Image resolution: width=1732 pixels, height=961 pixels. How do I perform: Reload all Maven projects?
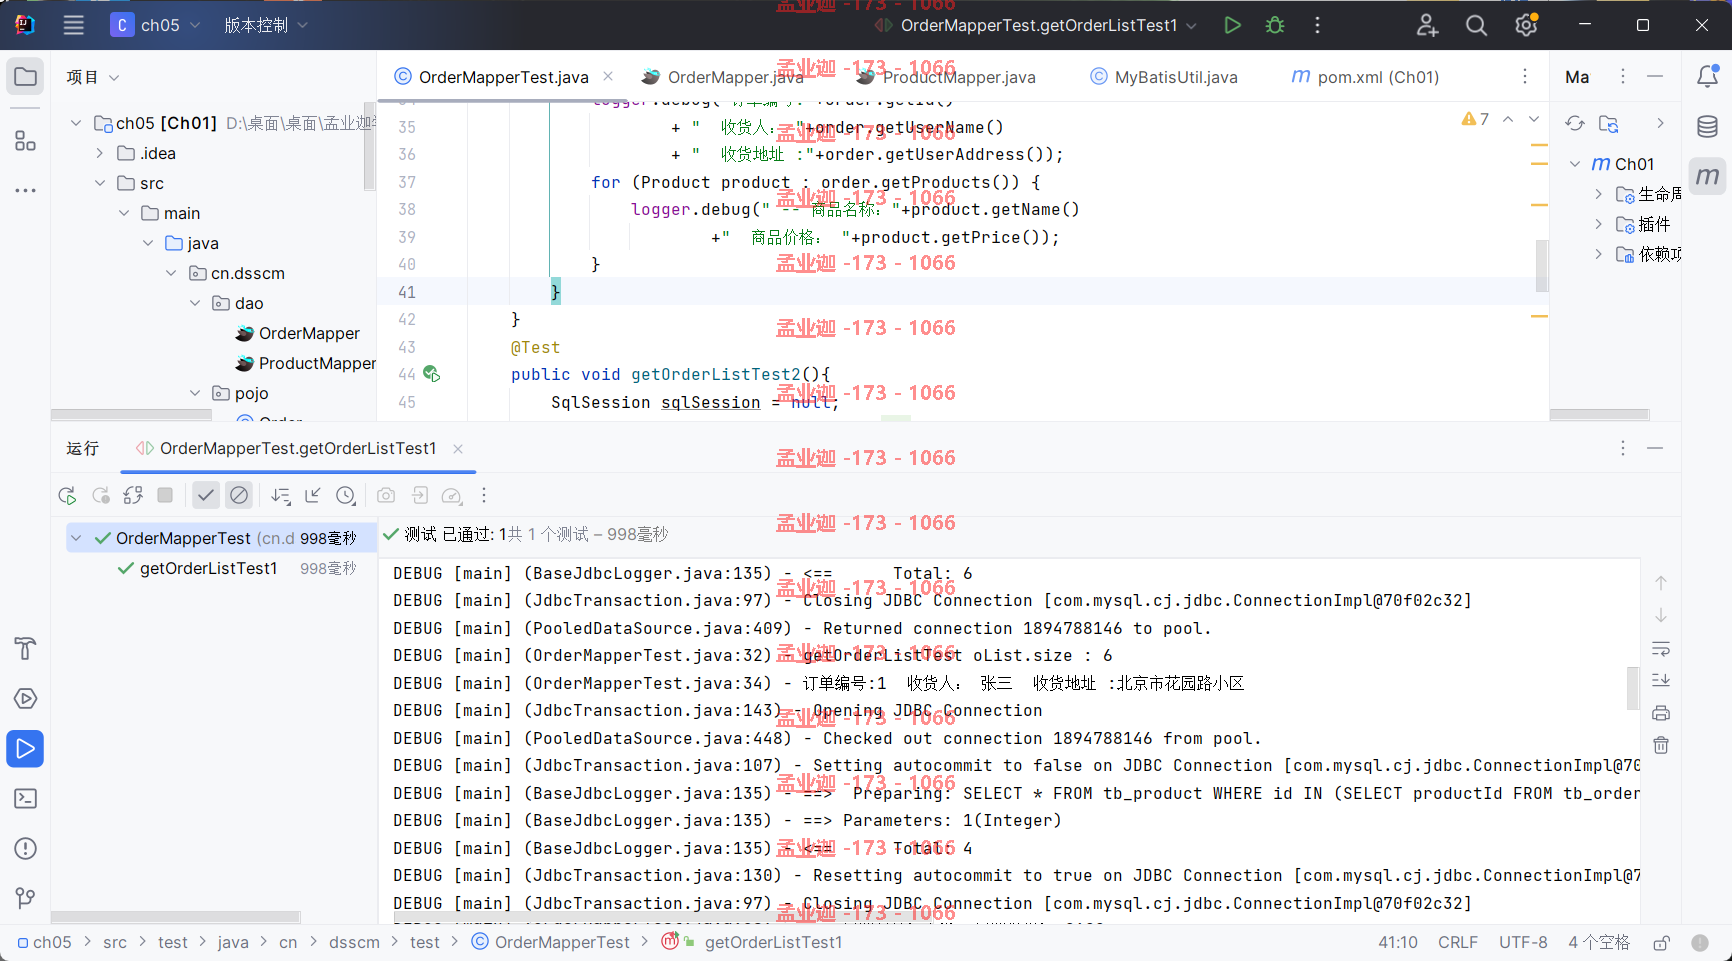point(1575,123)
